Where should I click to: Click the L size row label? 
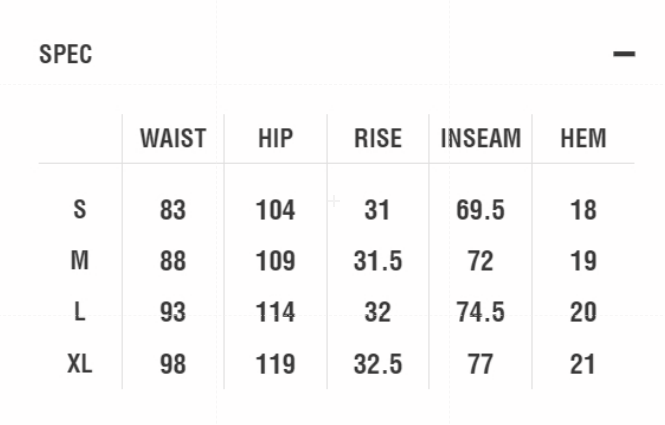click(80, 312)
